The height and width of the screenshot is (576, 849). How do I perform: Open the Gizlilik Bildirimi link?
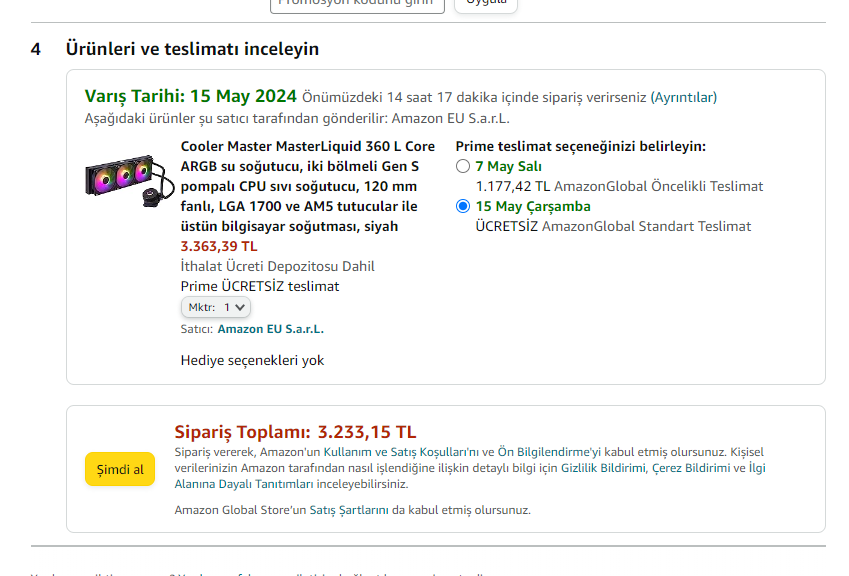[603, 468]
